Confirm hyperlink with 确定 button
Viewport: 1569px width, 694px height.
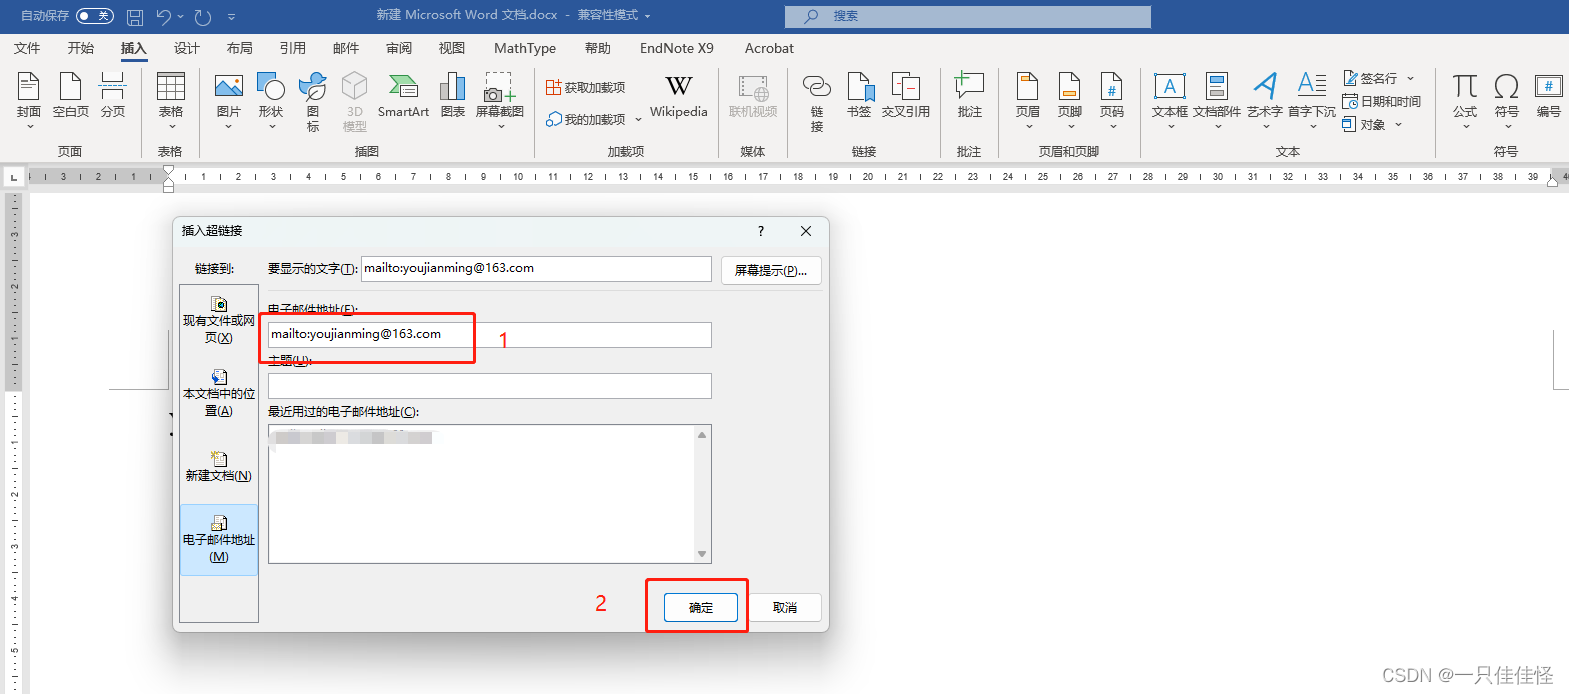701,607
